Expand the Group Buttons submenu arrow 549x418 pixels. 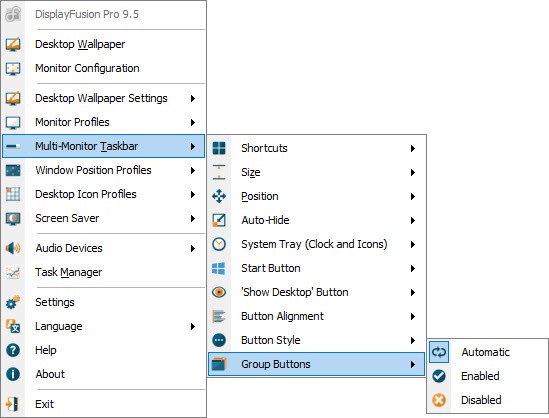point(413,364)
